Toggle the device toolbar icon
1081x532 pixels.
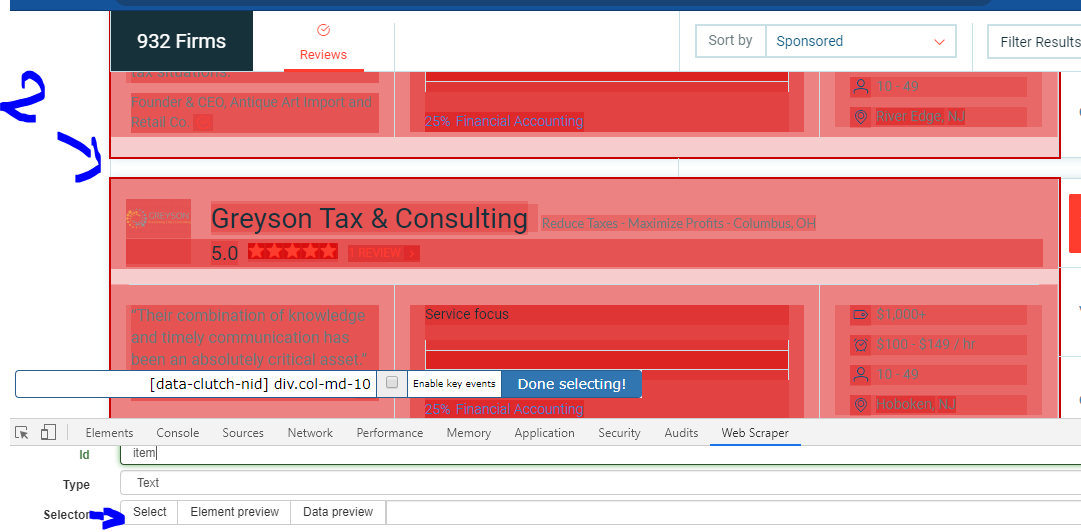coord(48,432)
